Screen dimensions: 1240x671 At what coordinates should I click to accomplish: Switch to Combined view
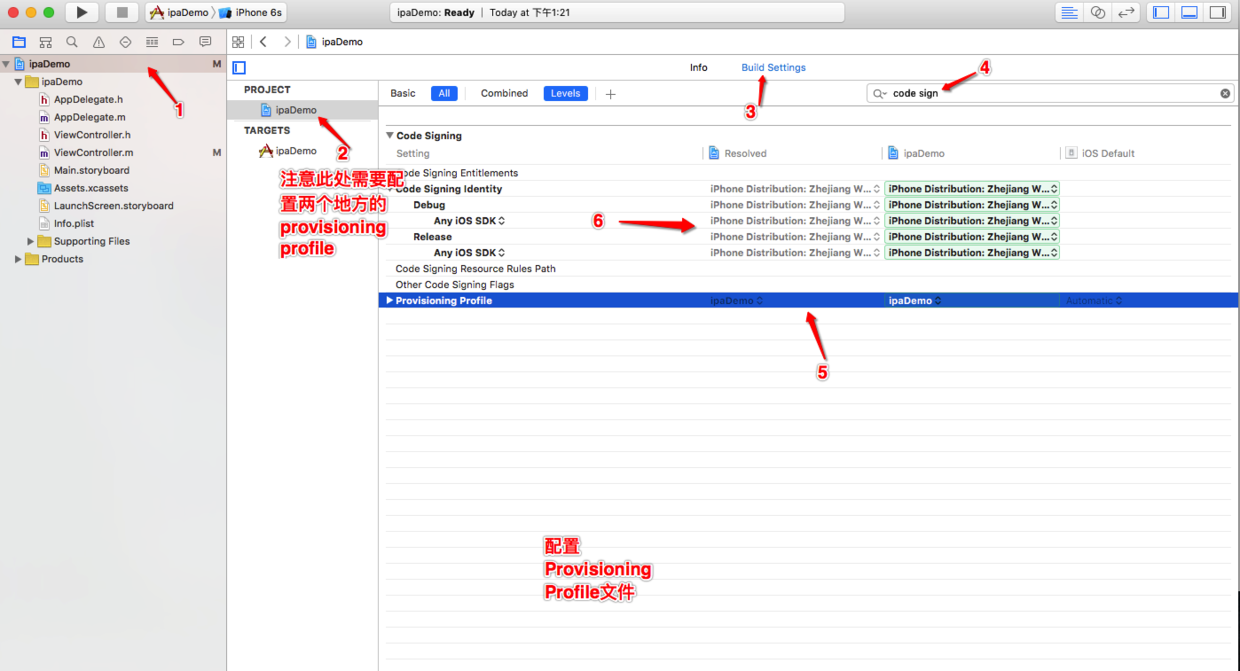504,93
